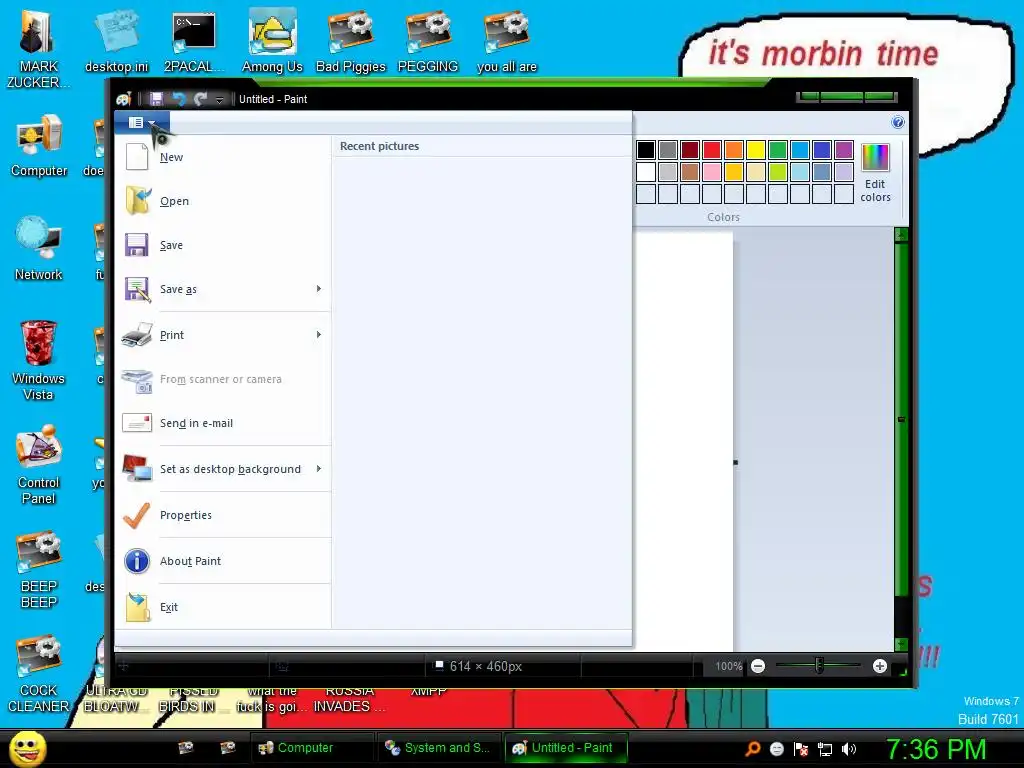Click the Action Center flag tray icon
This screenshot has width=1024, height=768.
tap(801, 749)
